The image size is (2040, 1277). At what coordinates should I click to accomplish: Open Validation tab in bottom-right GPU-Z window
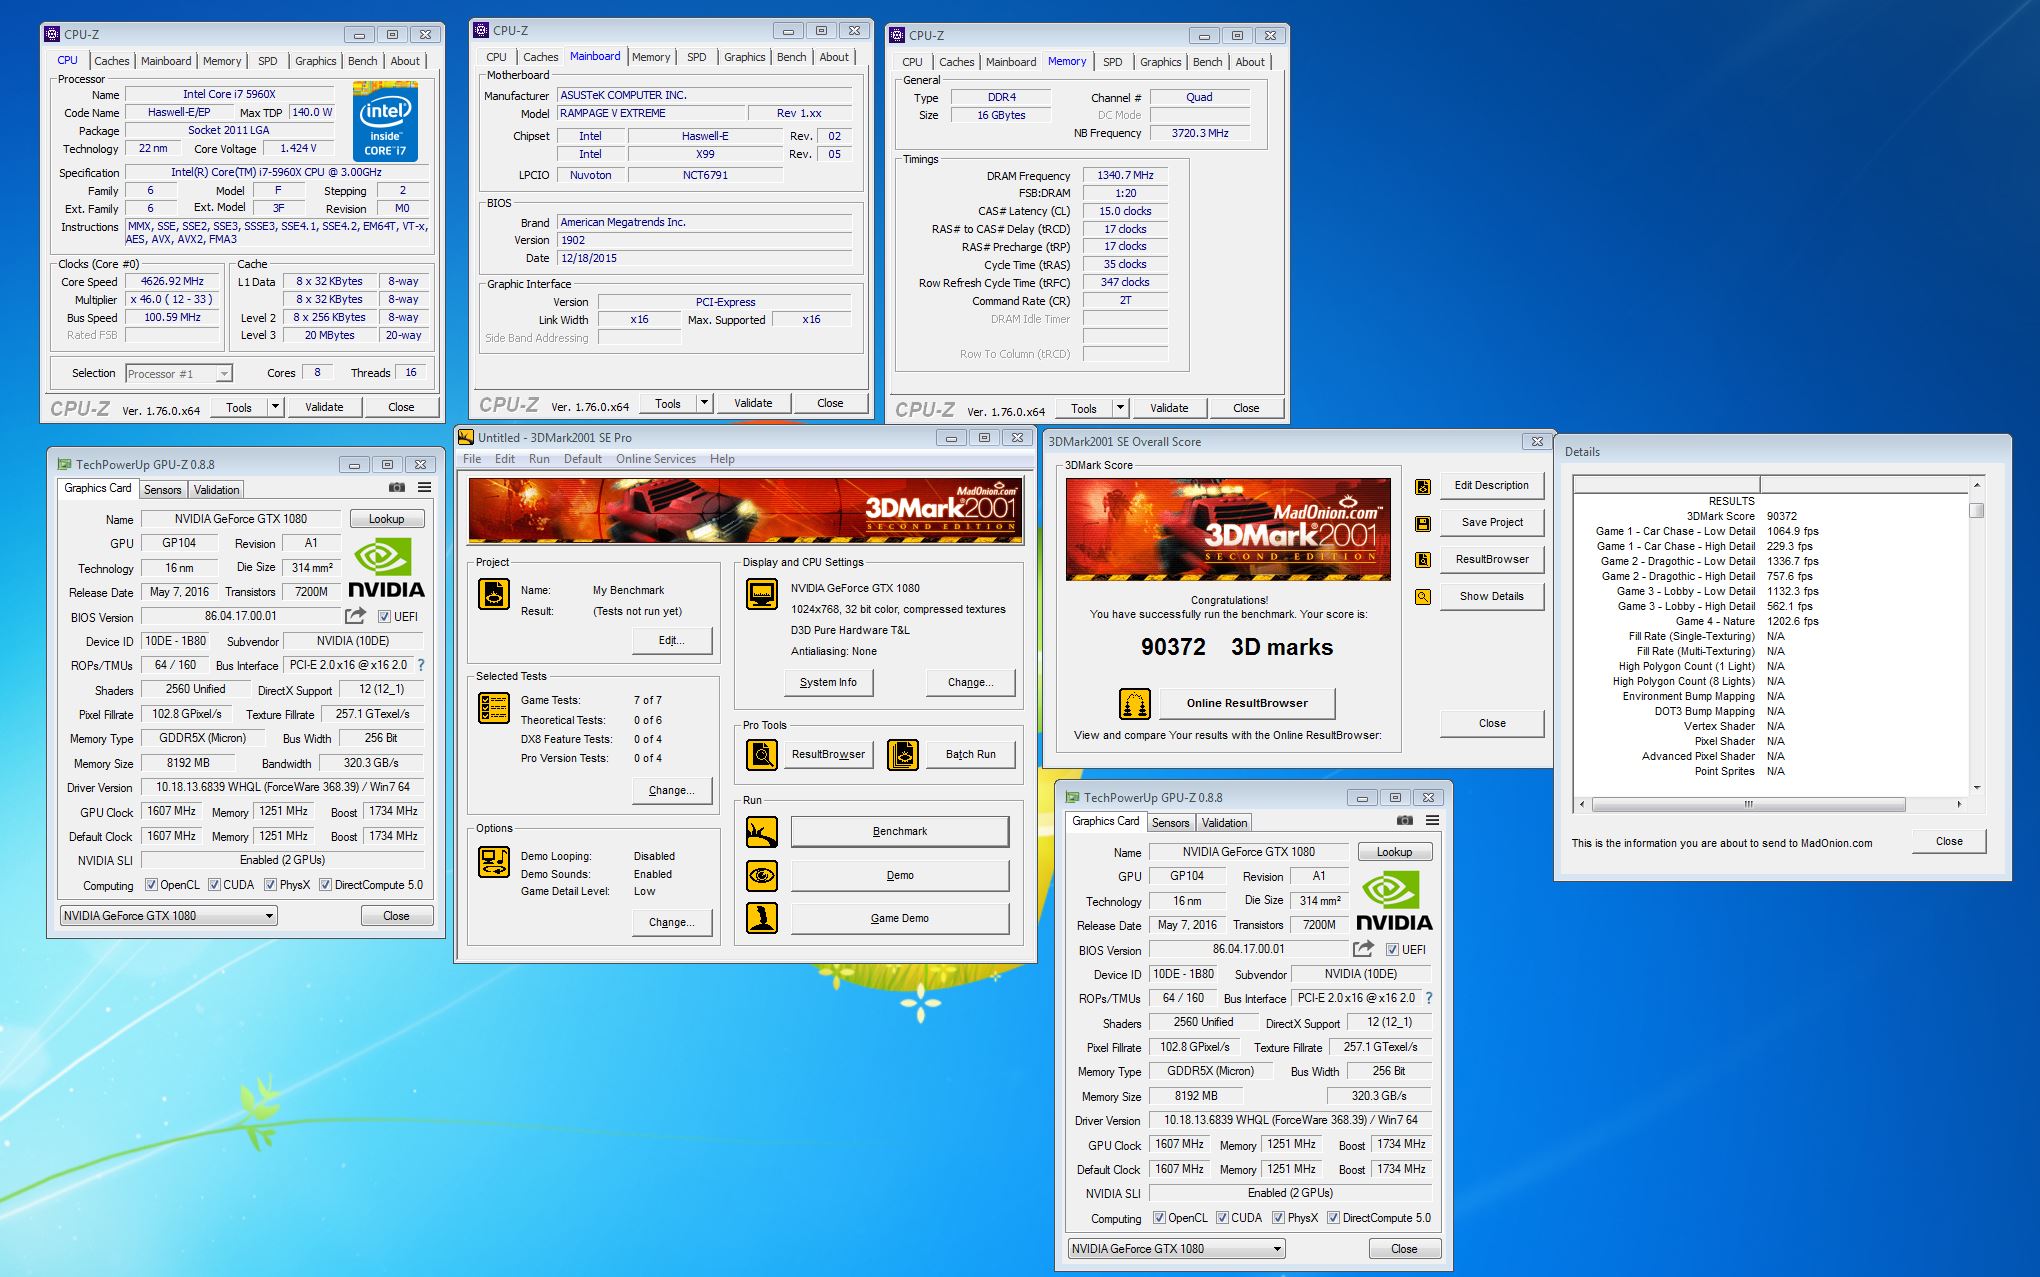1224,823
